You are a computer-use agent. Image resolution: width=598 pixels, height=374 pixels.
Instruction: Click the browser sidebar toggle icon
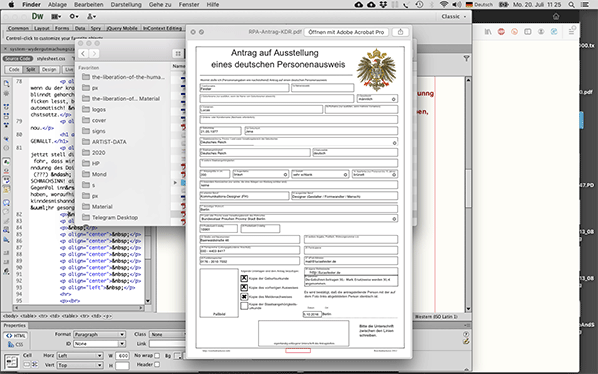point(528,32)
